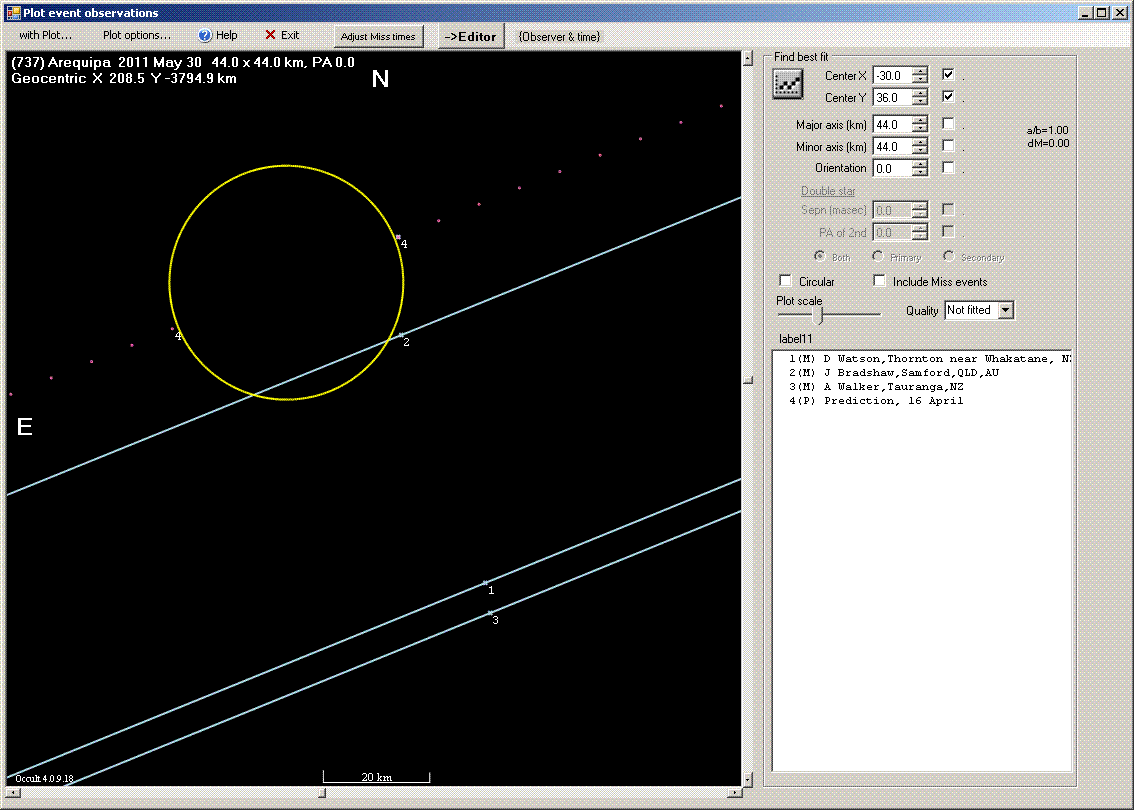Decrease Minor axis with down spinner
The height and width of the screenshot is (810, 1134).
(x=920, y=150)
